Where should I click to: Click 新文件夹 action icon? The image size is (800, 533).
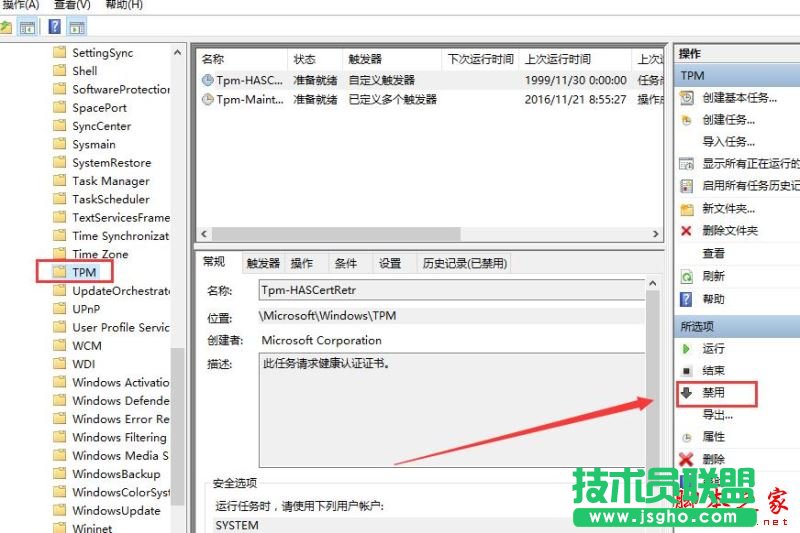(x=687, y=209)
